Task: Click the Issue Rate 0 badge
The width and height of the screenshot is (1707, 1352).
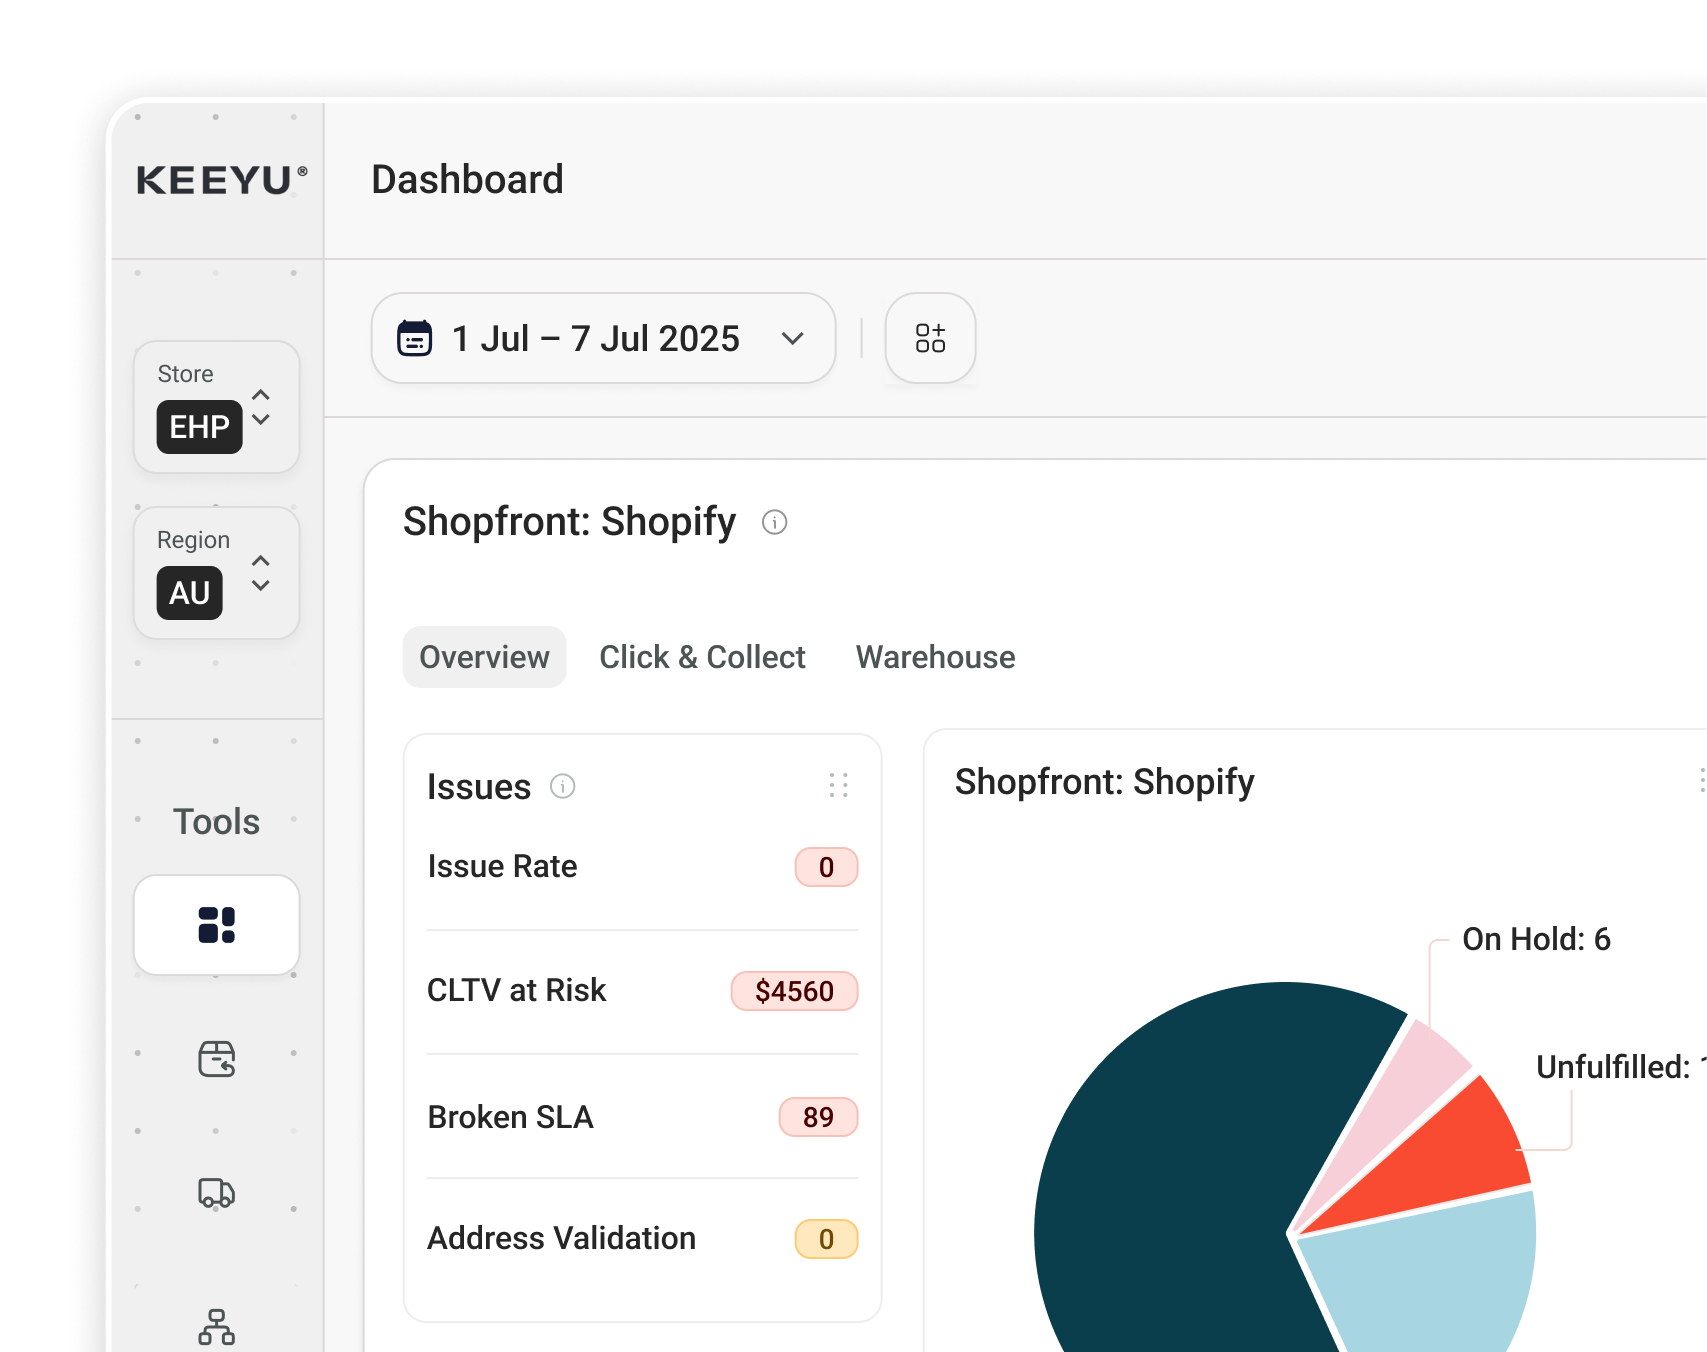Action: coord(826,867)
